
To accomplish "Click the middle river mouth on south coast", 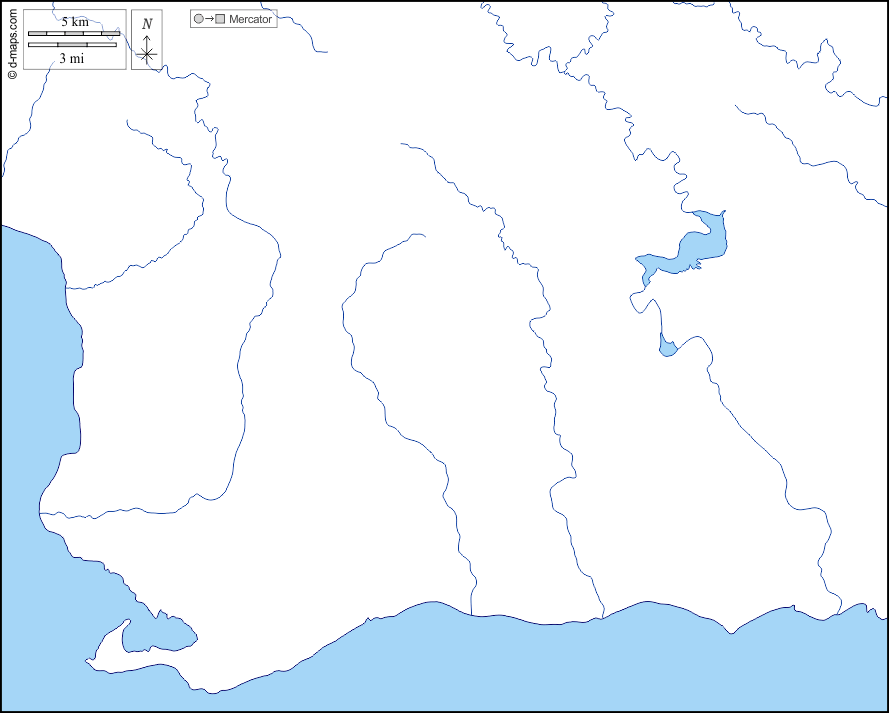I will point(603,617).
